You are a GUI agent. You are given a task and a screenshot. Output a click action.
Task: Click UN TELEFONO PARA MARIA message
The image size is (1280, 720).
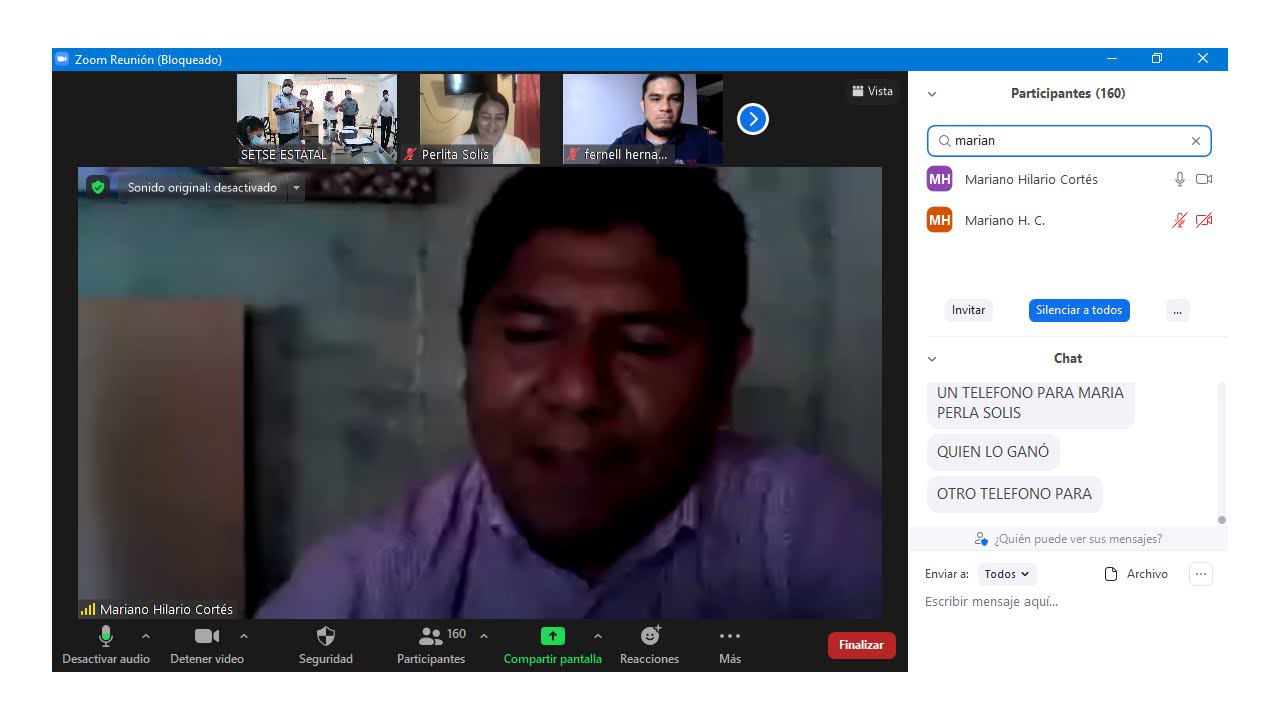[x=1030, y=403]
